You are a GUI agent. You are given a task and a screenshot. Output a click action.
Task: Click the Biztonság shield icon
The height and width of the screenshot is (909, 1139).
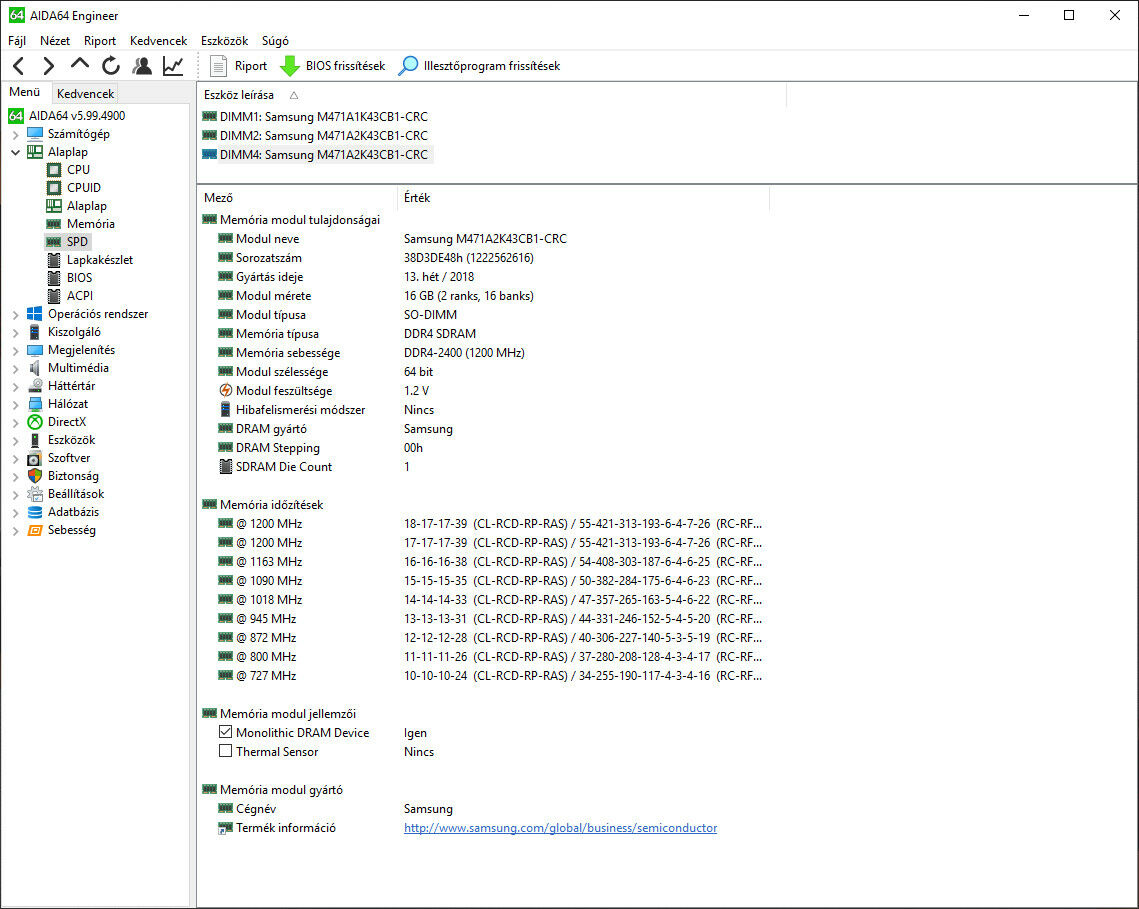34,476
